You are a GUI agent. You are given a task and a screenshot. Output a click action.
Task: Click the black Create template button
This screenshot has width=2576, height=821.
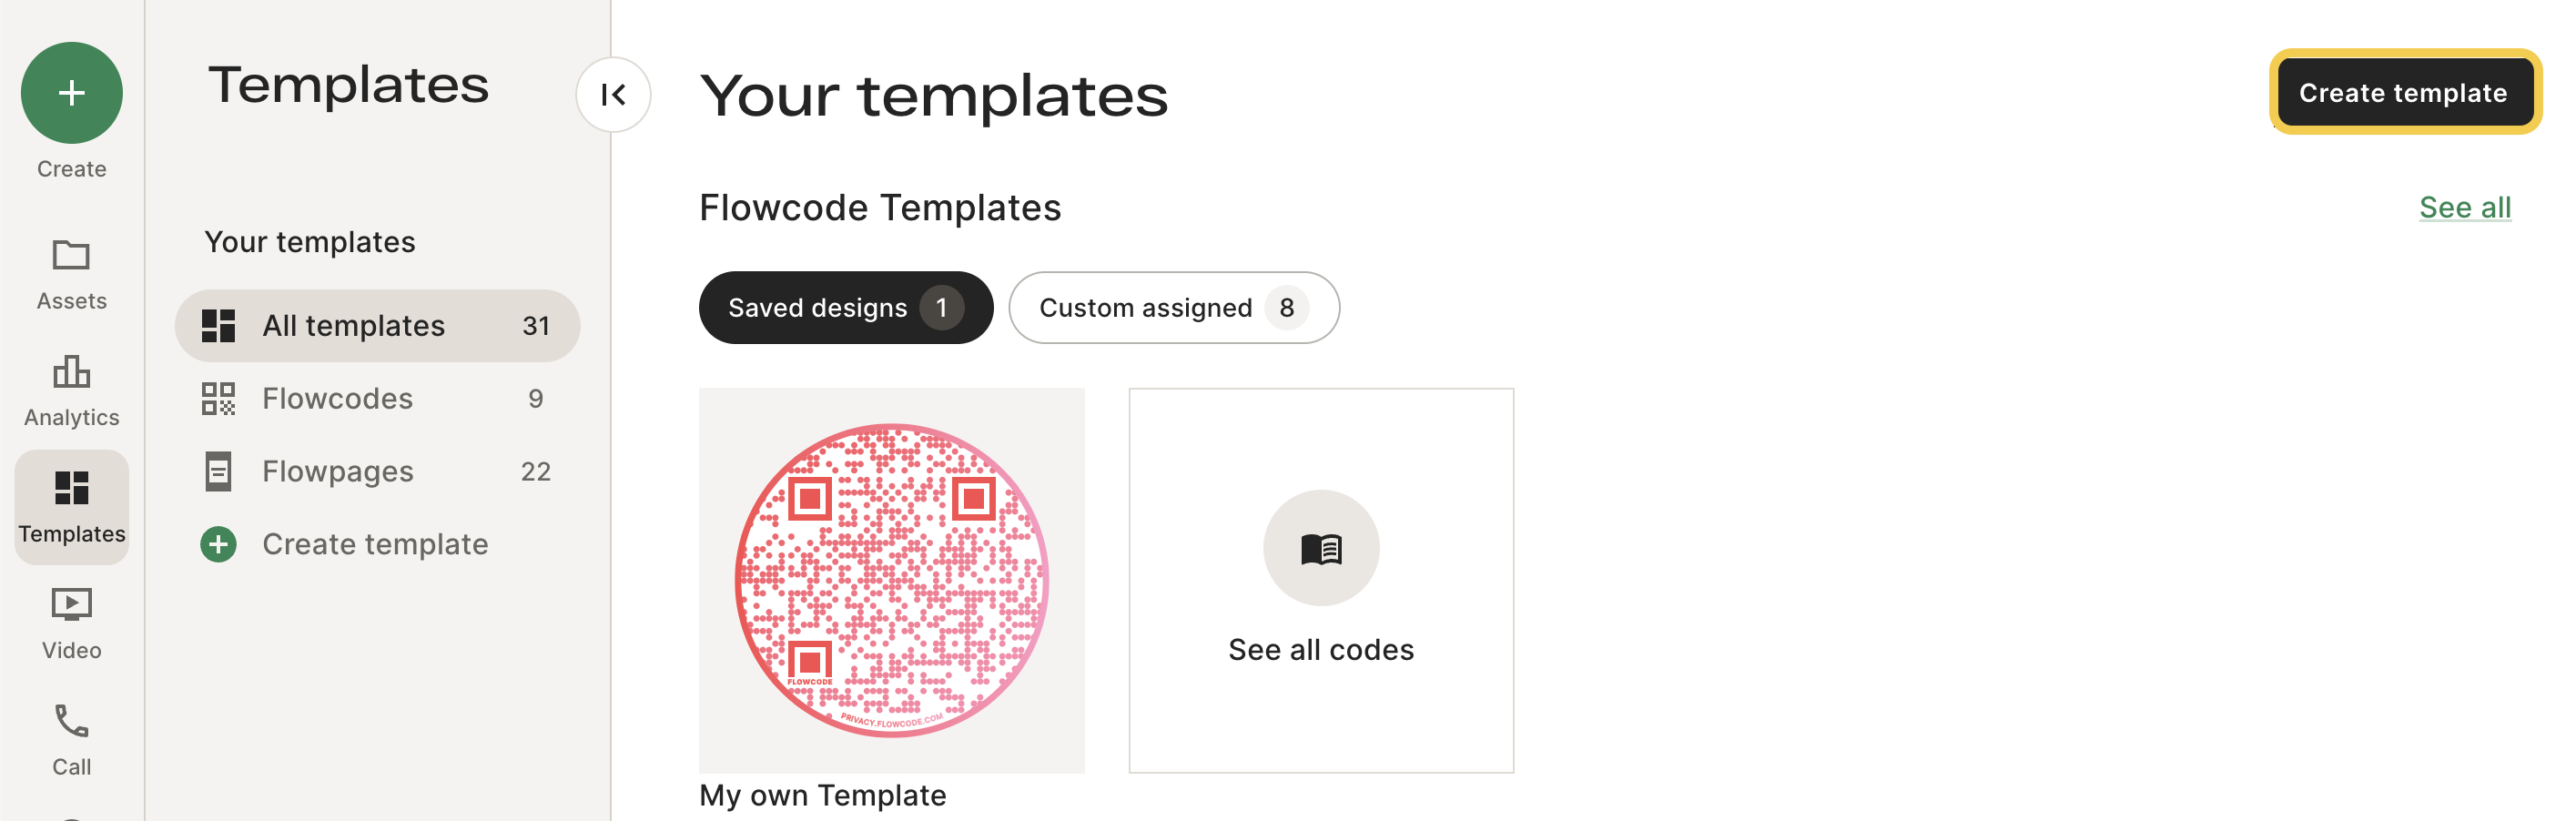(2404, 93)
